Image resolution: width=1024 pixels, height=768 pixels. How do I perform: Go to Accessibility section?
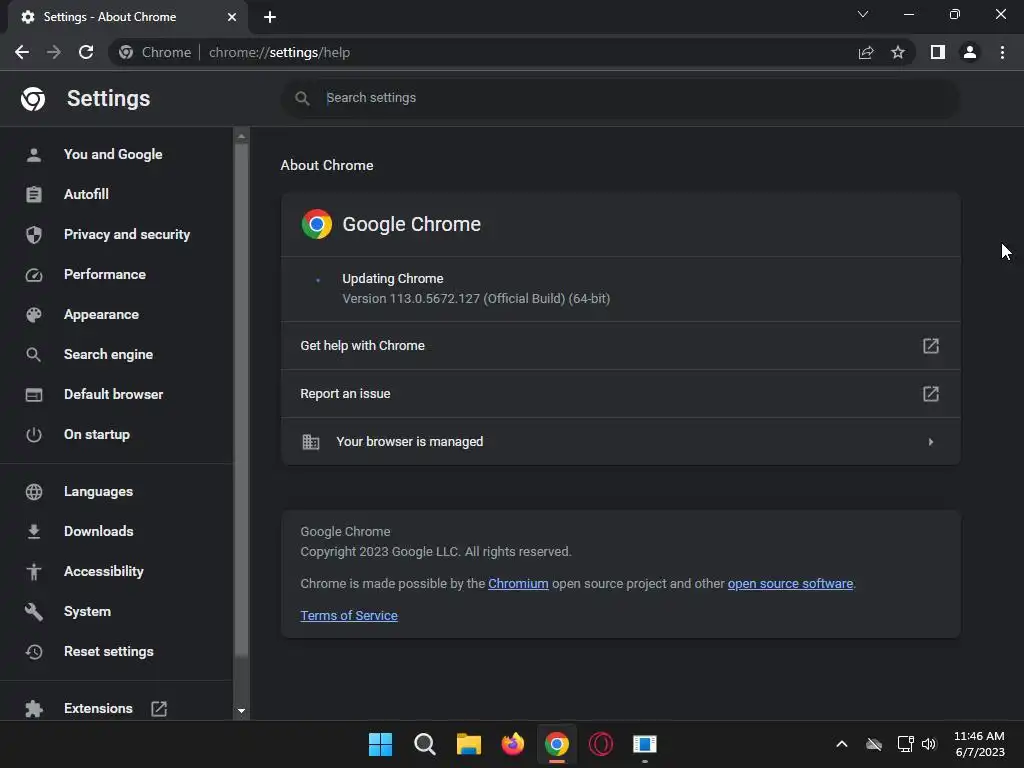103,571
